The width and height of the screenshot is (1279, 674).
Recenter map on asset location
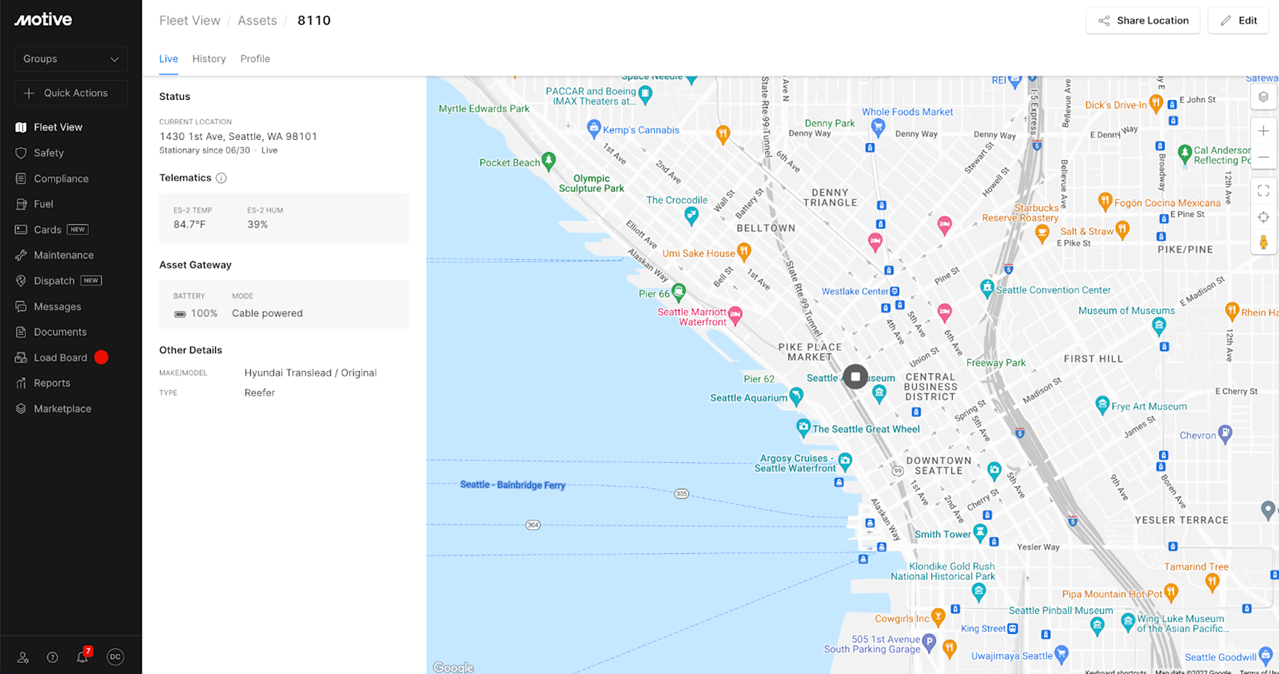pos(1263,217)
